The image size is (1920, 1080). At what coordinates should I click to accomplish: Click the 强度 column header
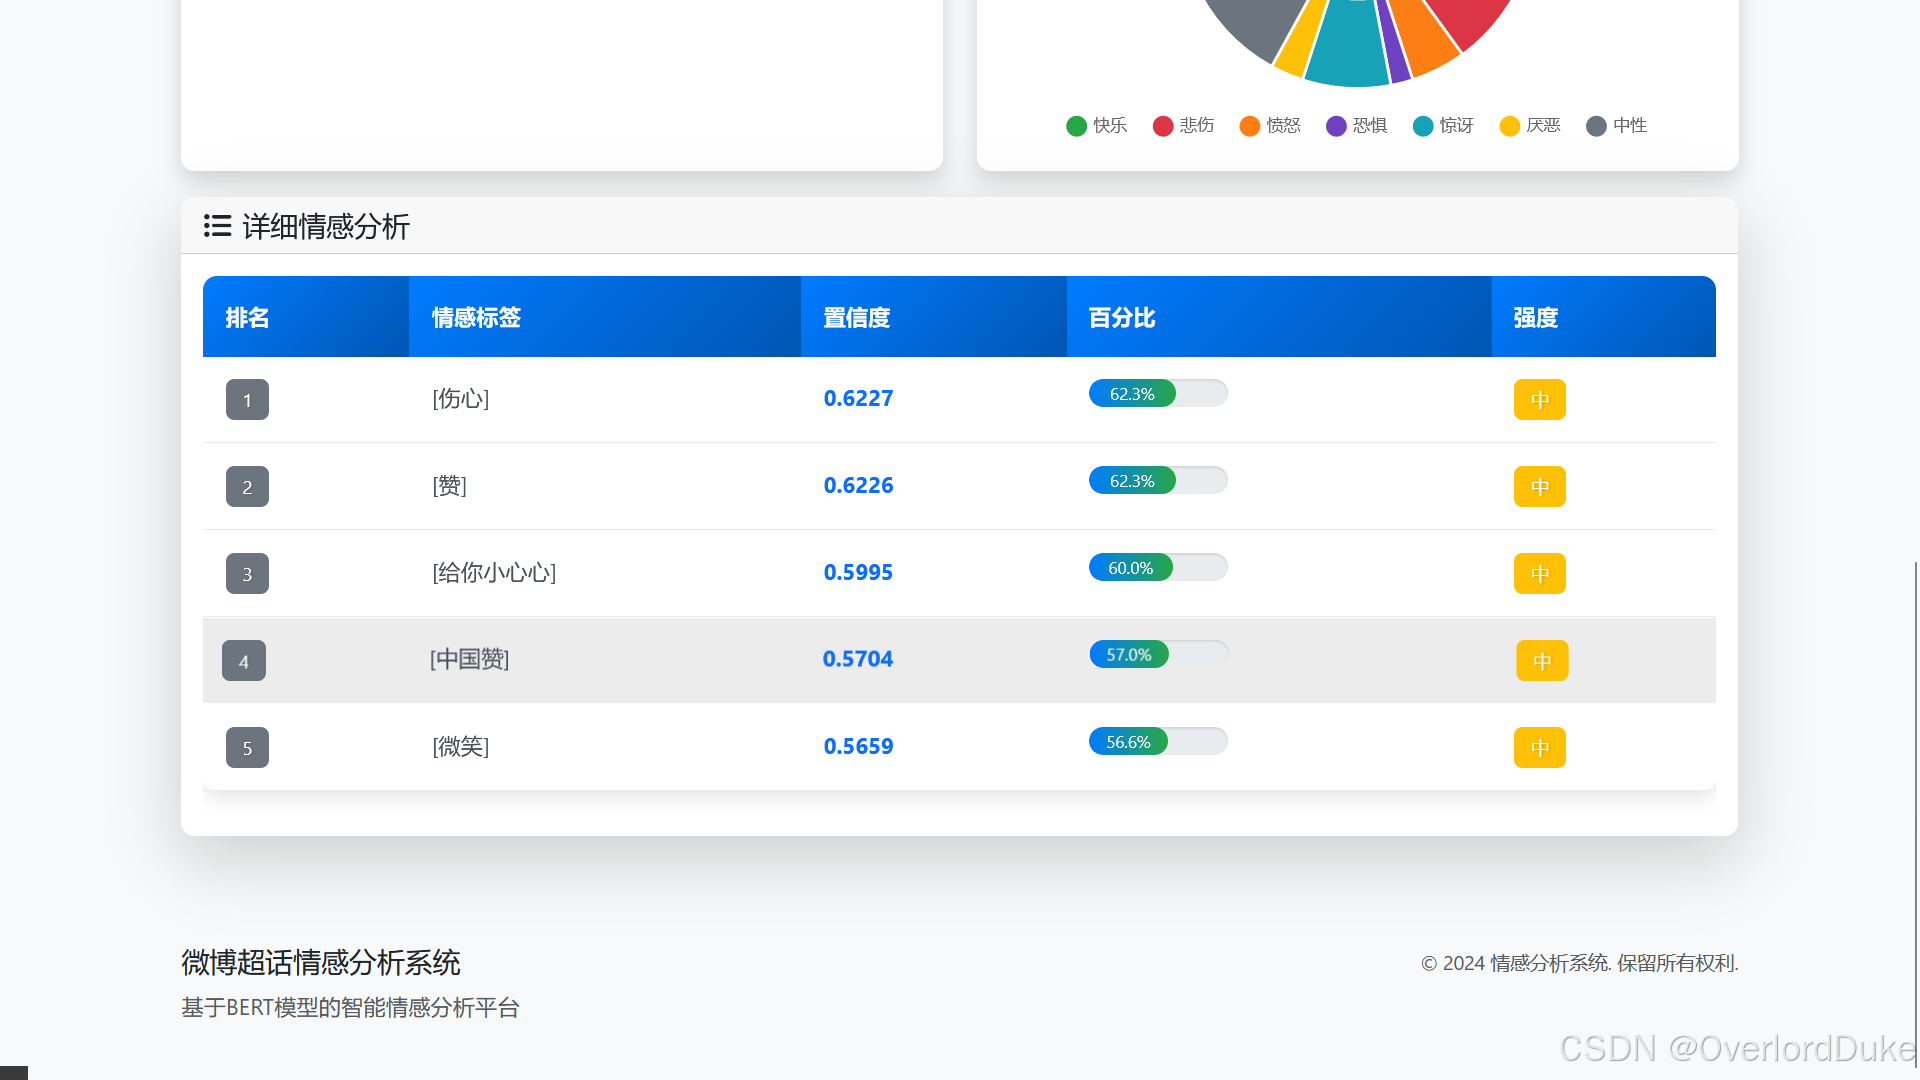click(1604, 317)
